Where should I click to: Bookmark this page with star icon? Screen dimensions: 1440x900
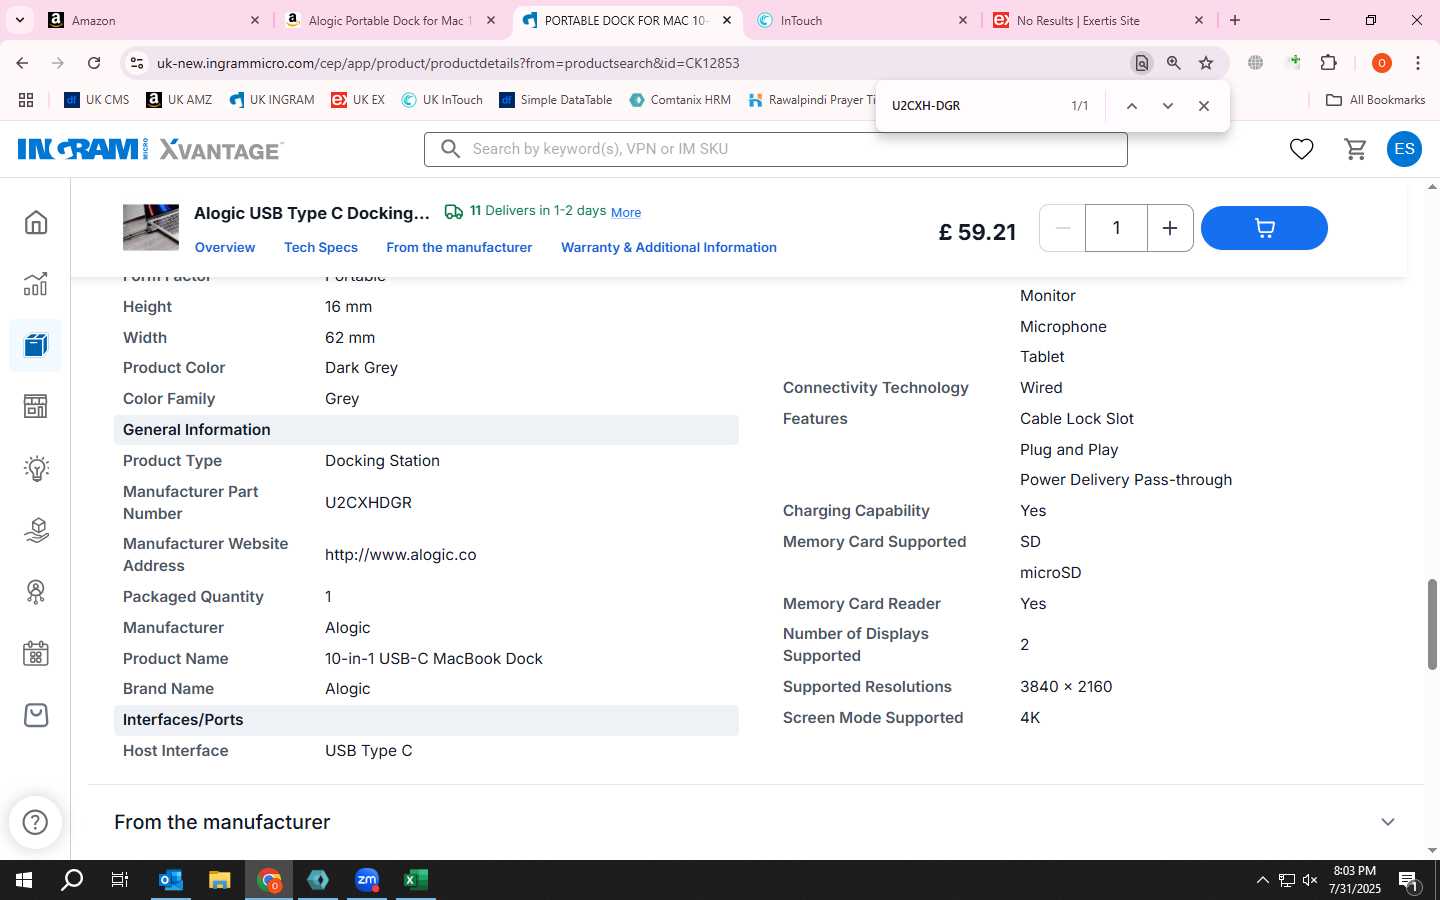(1206, 63)
